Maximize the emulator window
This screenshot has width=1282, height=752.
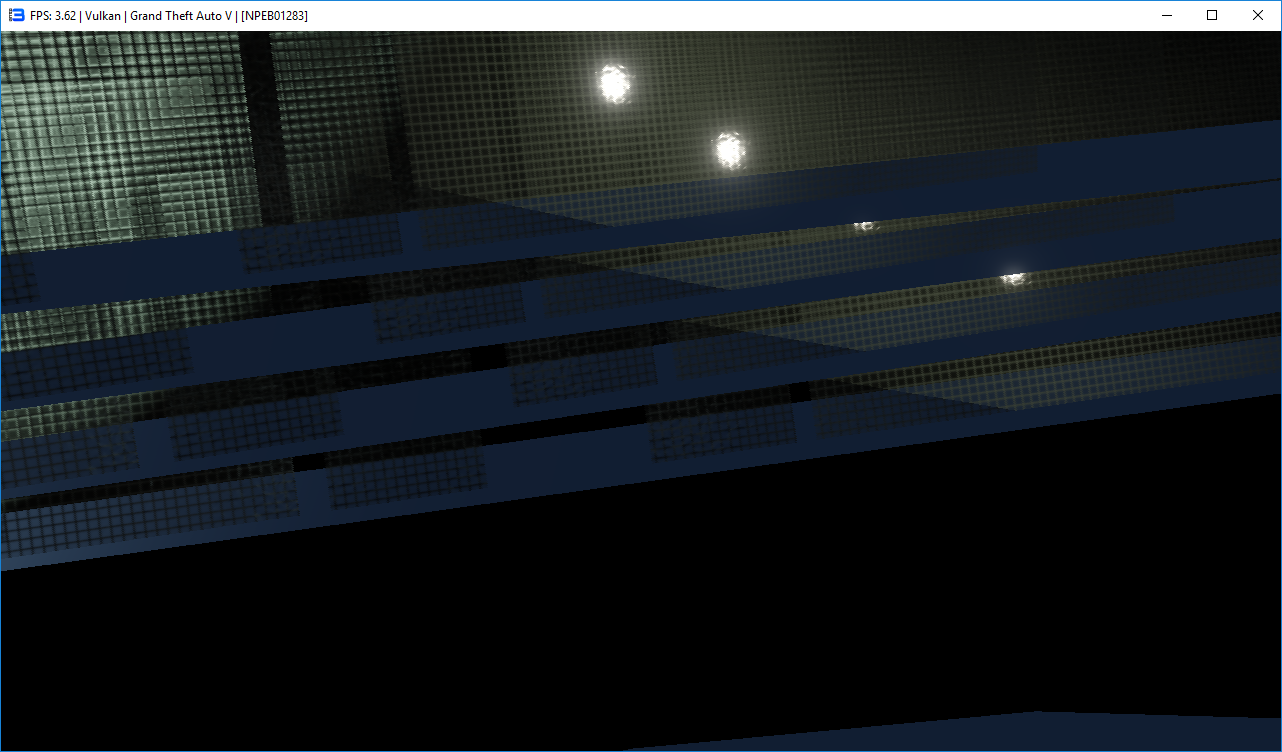click(x=1212, y=15)
